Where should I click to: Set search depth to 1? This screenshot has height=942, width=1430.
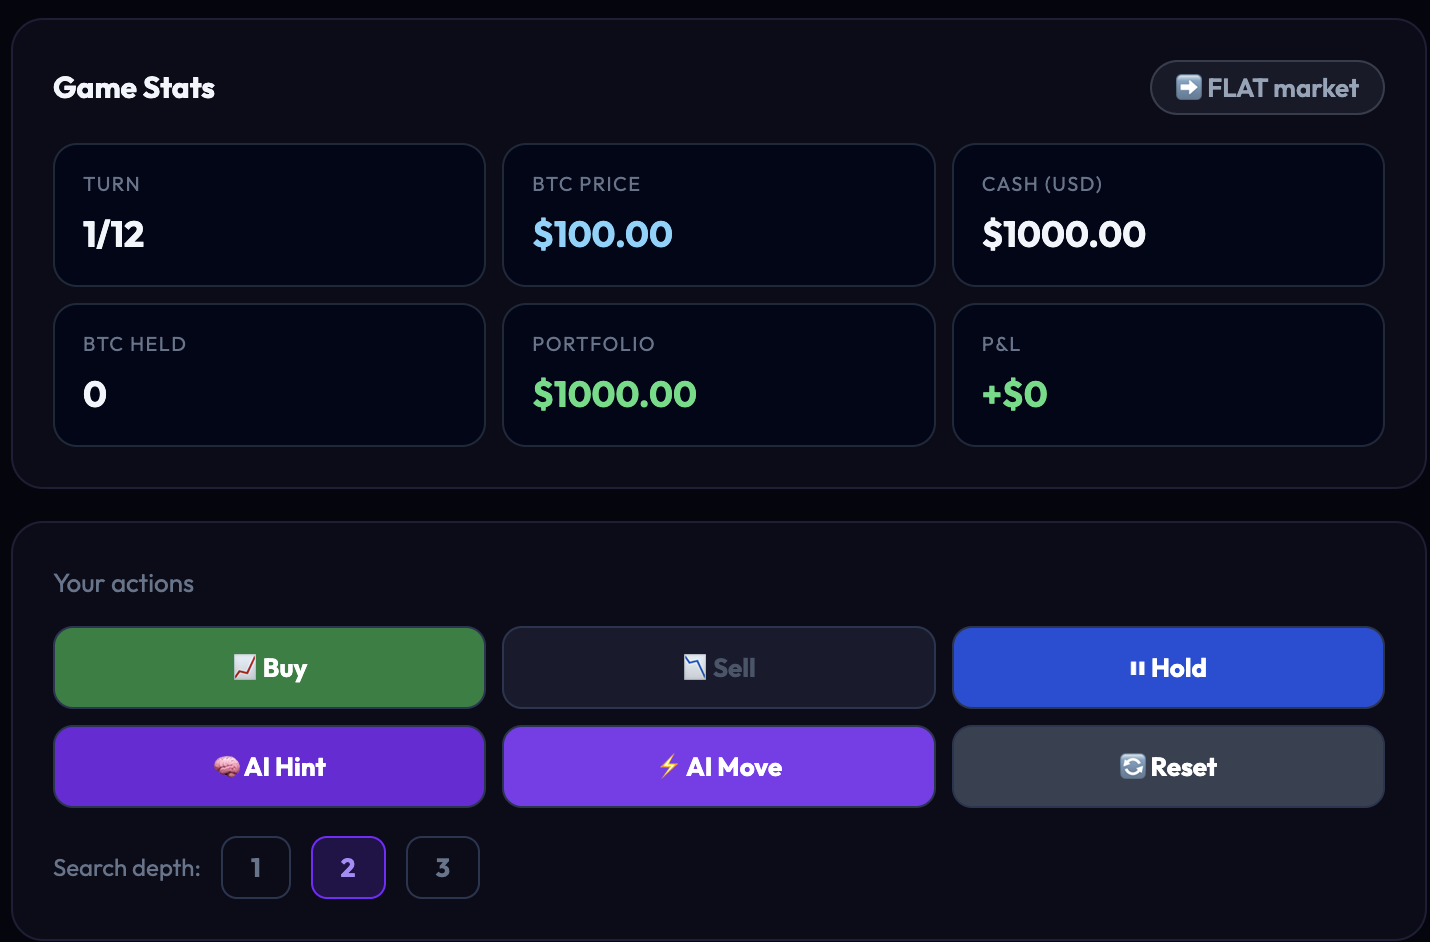coord(256,867)
